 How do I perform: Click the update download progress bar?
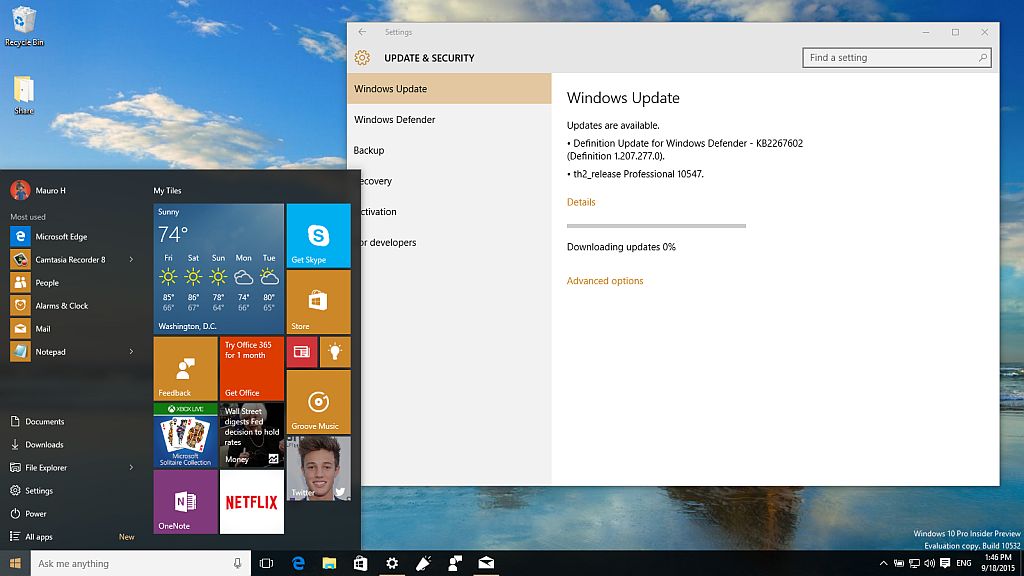656,226
